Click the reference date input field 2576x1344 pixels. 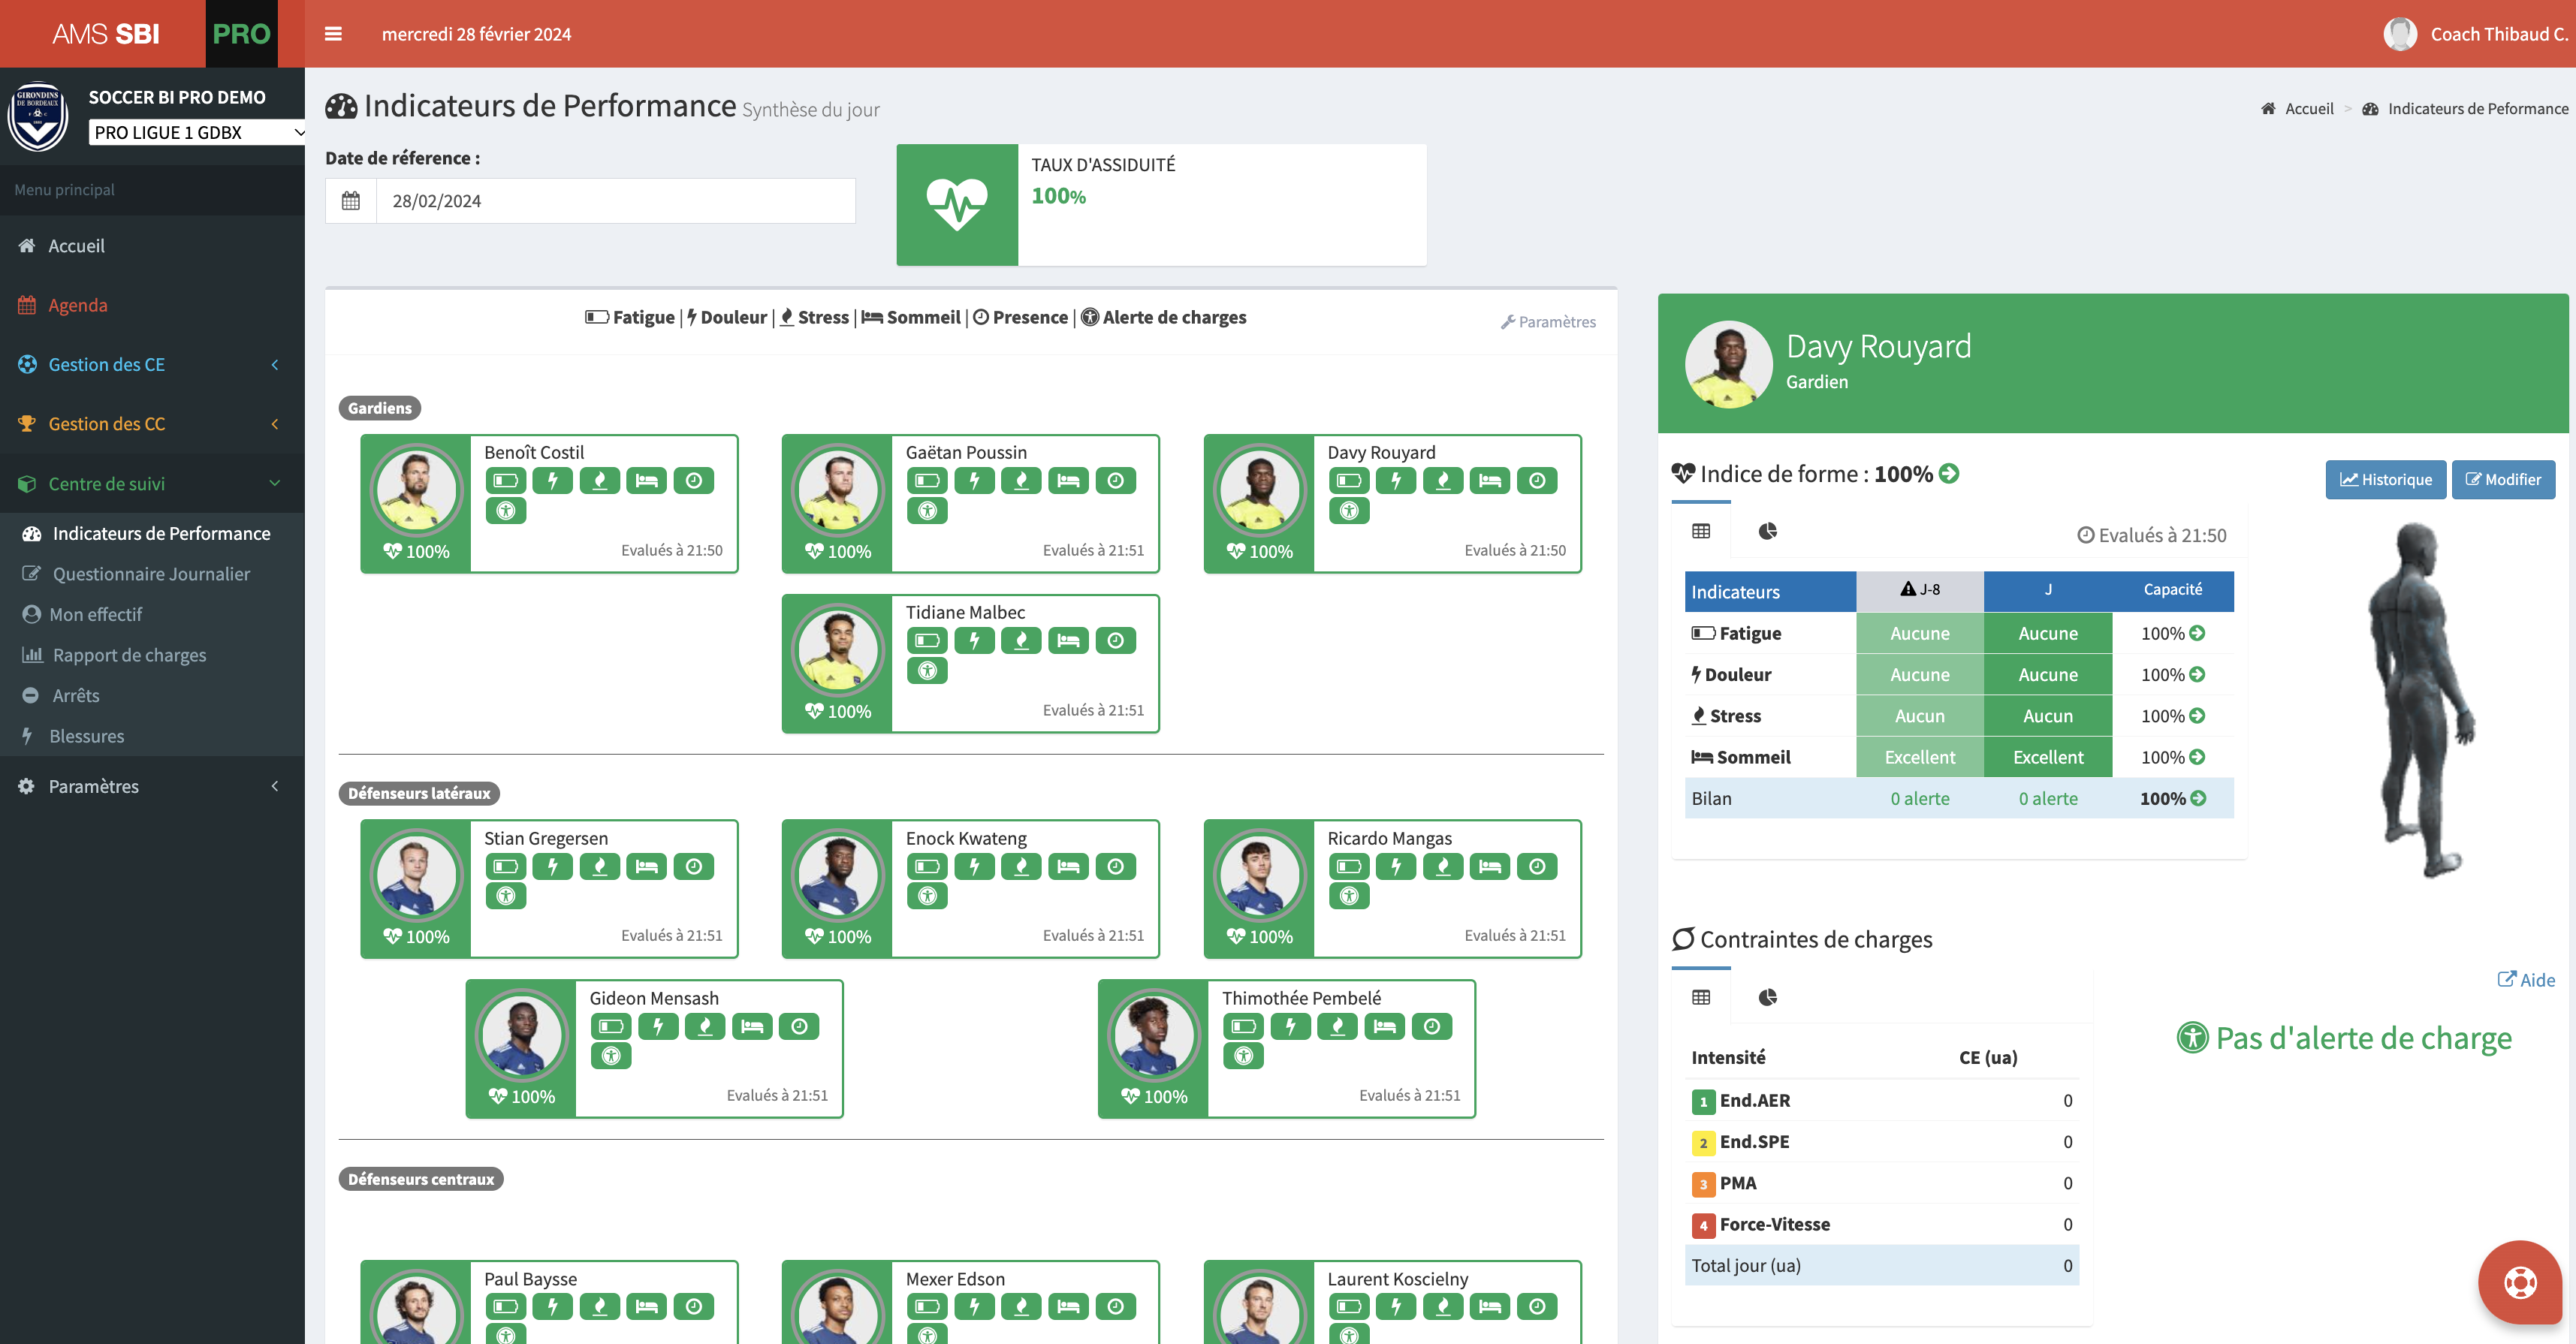point(614,201)
